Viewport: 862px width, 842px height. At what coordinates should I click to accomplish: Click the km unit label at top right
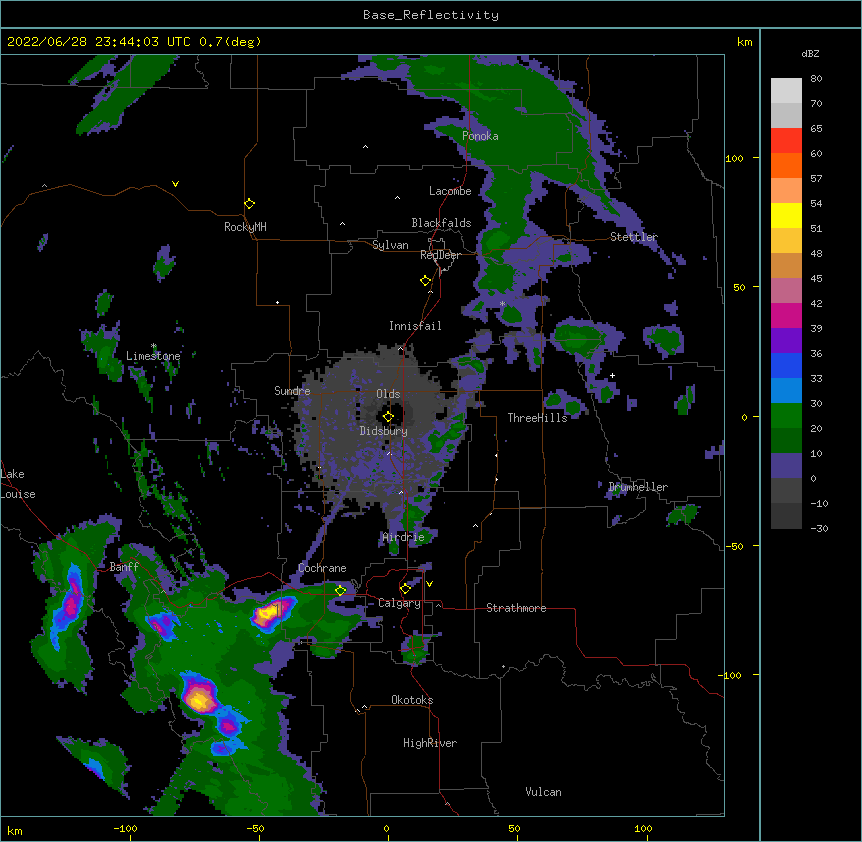pyautogui.click(x=744, y=42)
